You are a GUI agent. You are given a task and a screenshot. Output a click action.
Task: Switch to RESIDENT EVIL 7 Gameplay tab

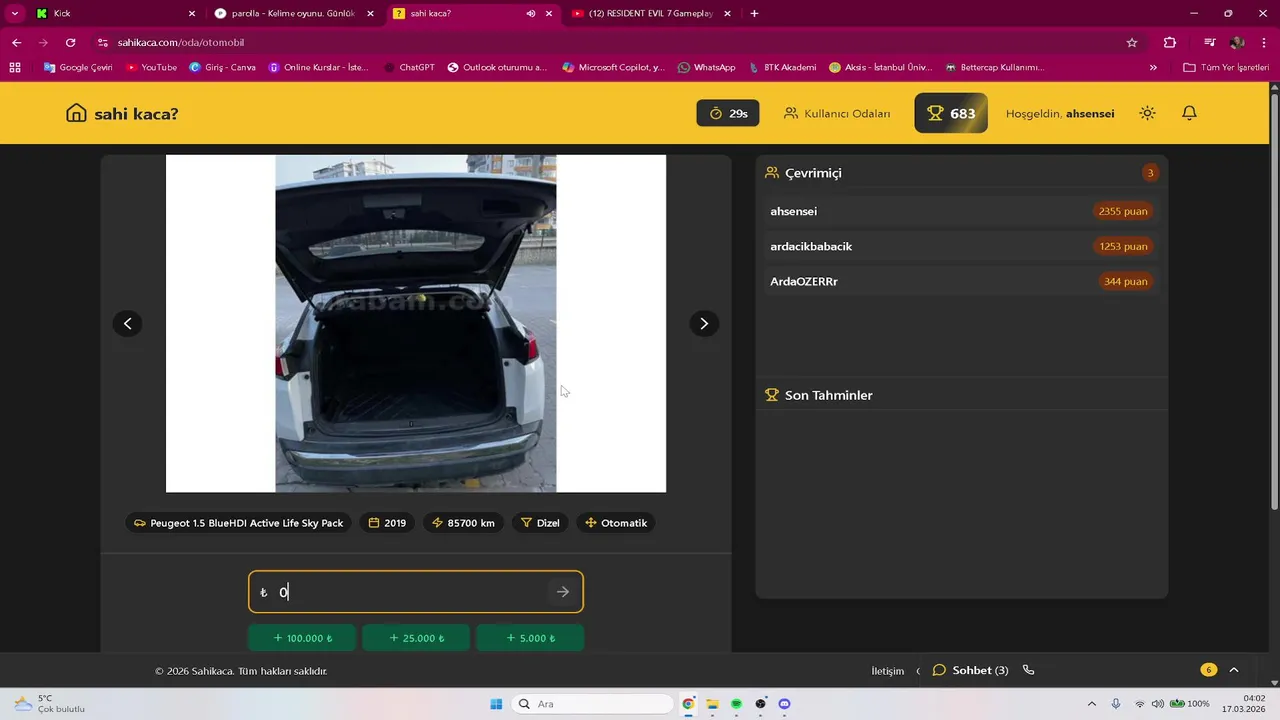click(x=649, y=14)
